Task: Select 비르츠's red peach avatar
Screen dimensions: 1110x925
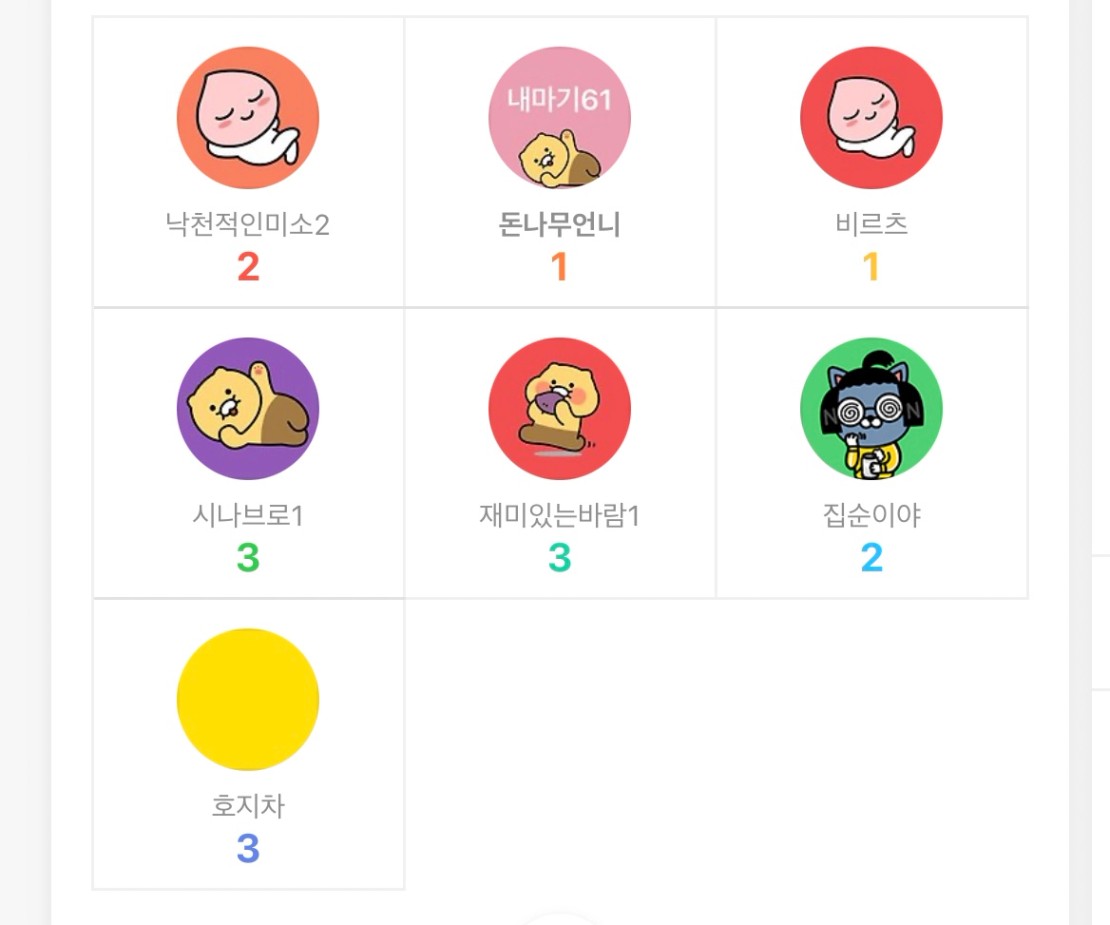Action: coord(871,118)
